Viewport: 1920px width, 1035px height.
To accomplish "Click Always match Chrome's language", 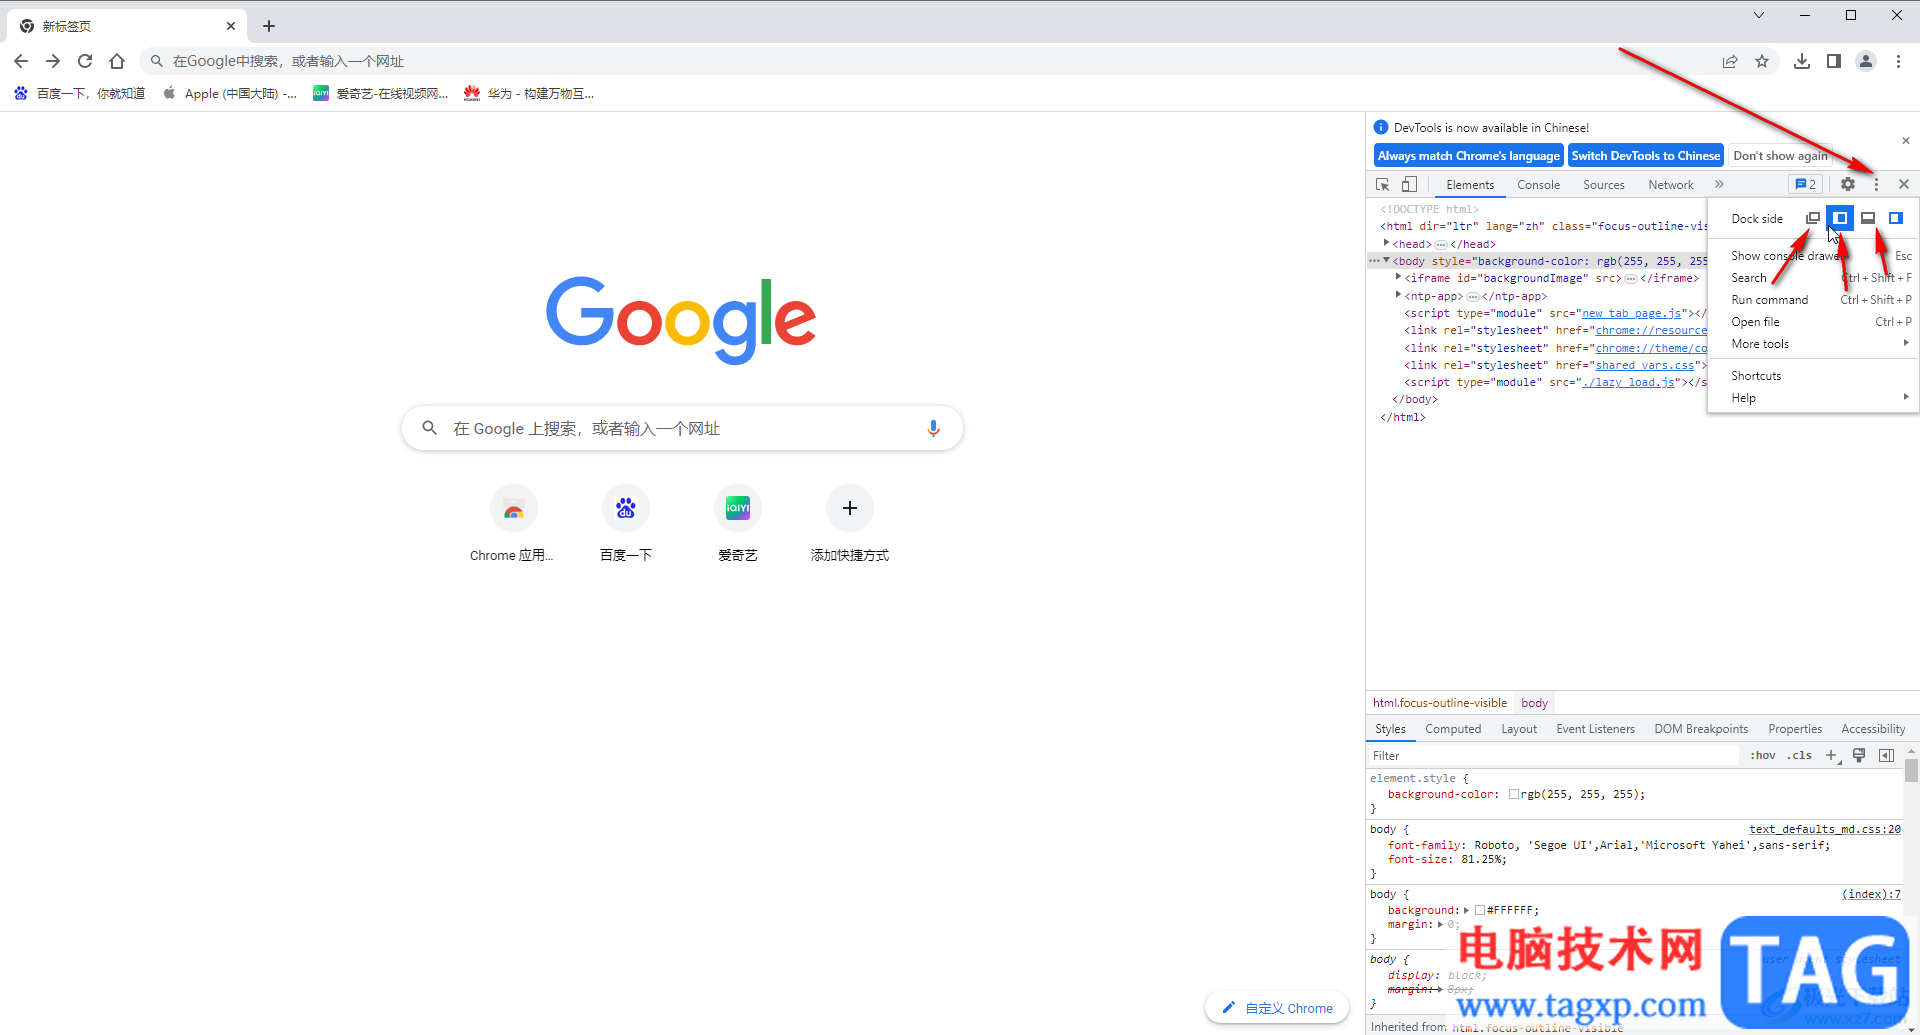I will point(1468,156).
